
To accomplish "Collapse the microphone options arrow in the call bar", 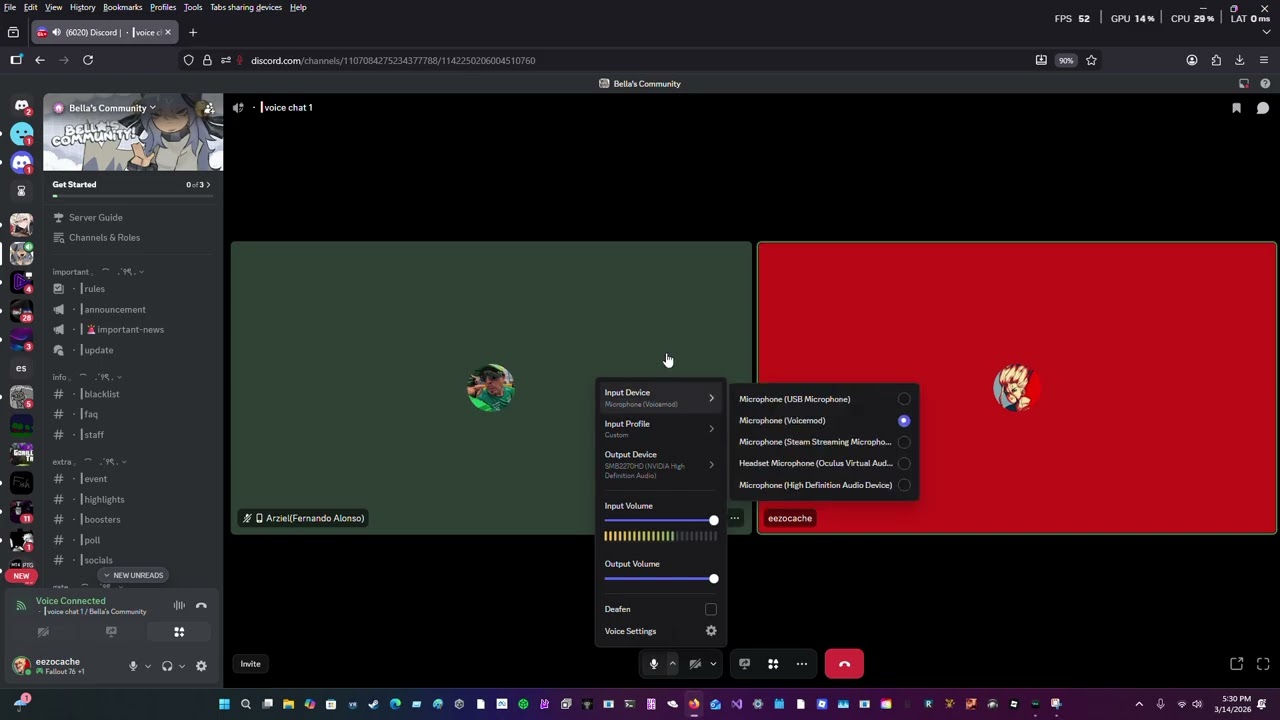I will (673, 664).
